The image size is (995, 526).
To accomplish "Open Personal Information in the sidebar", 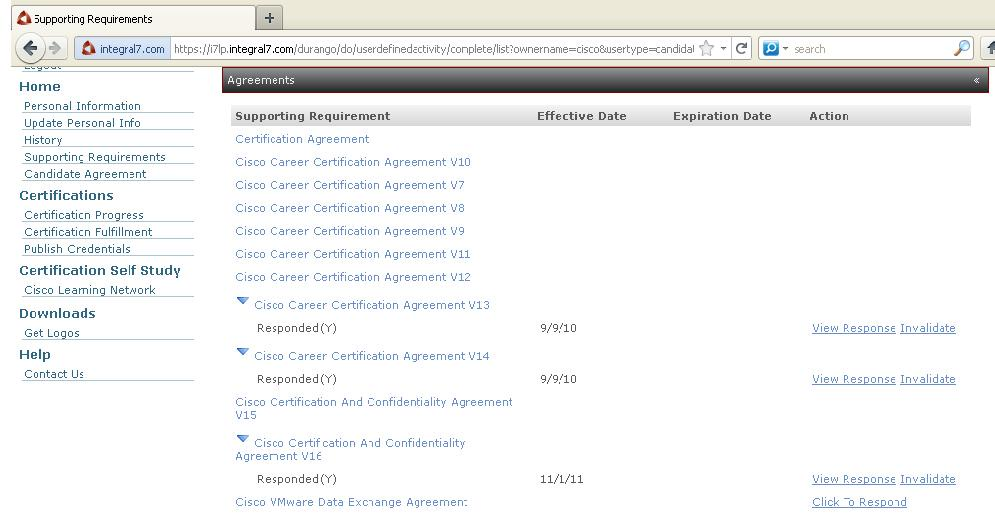I will 82,106.
